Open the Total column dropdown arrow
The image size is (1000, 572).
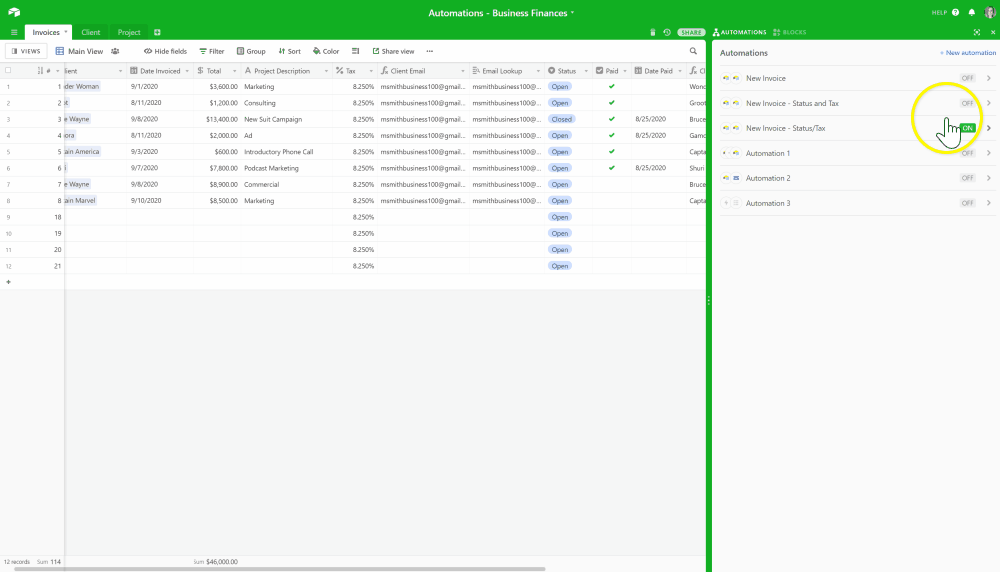[x=234, y=71]
